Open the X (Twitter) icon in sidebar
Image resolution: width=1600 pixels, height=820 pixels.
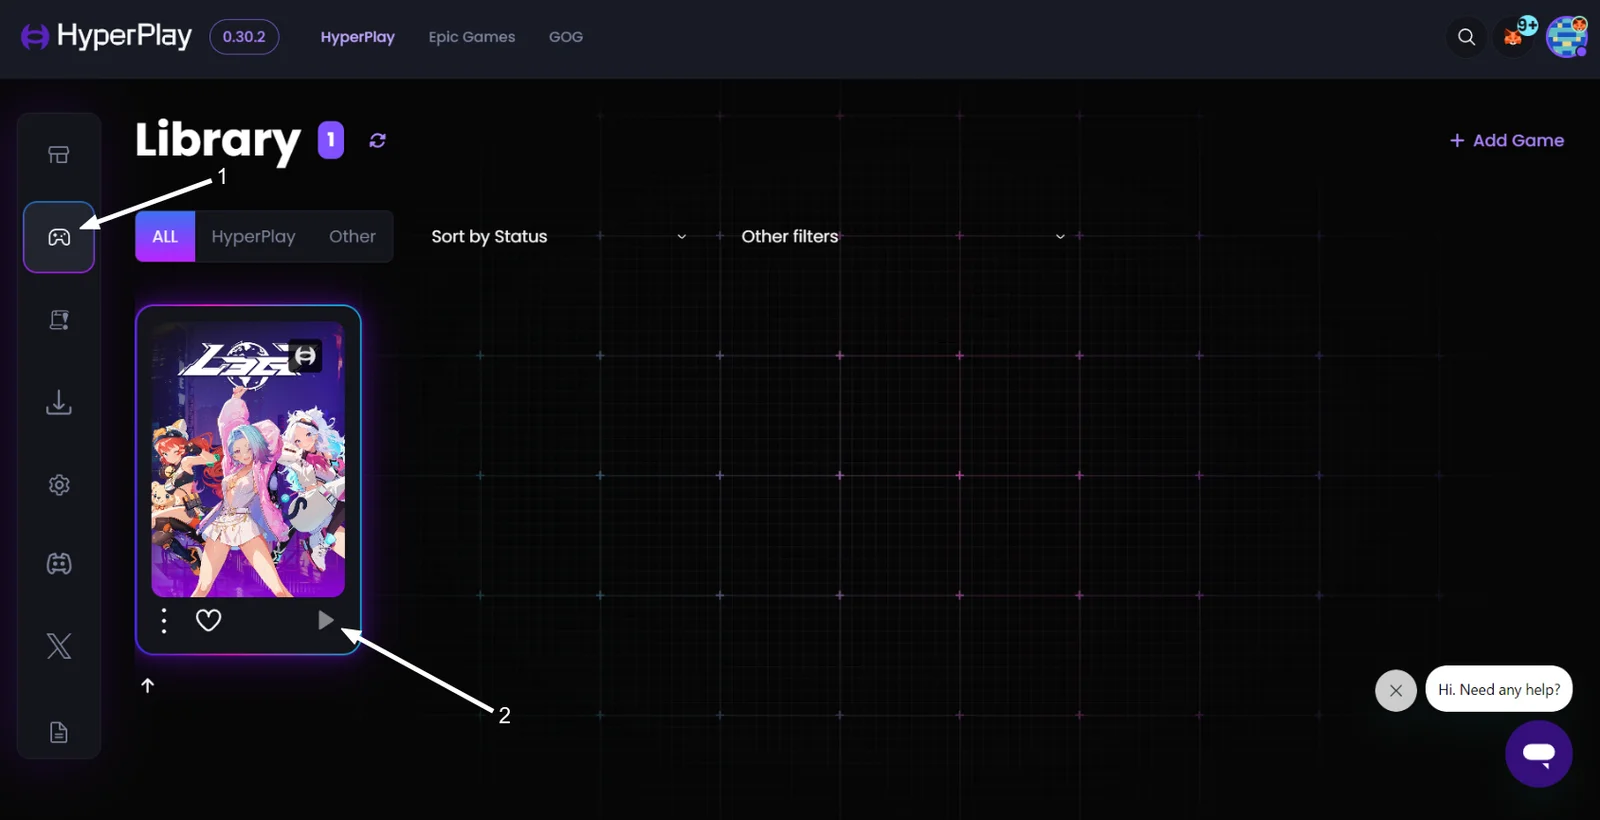click(x=59, y=646)
